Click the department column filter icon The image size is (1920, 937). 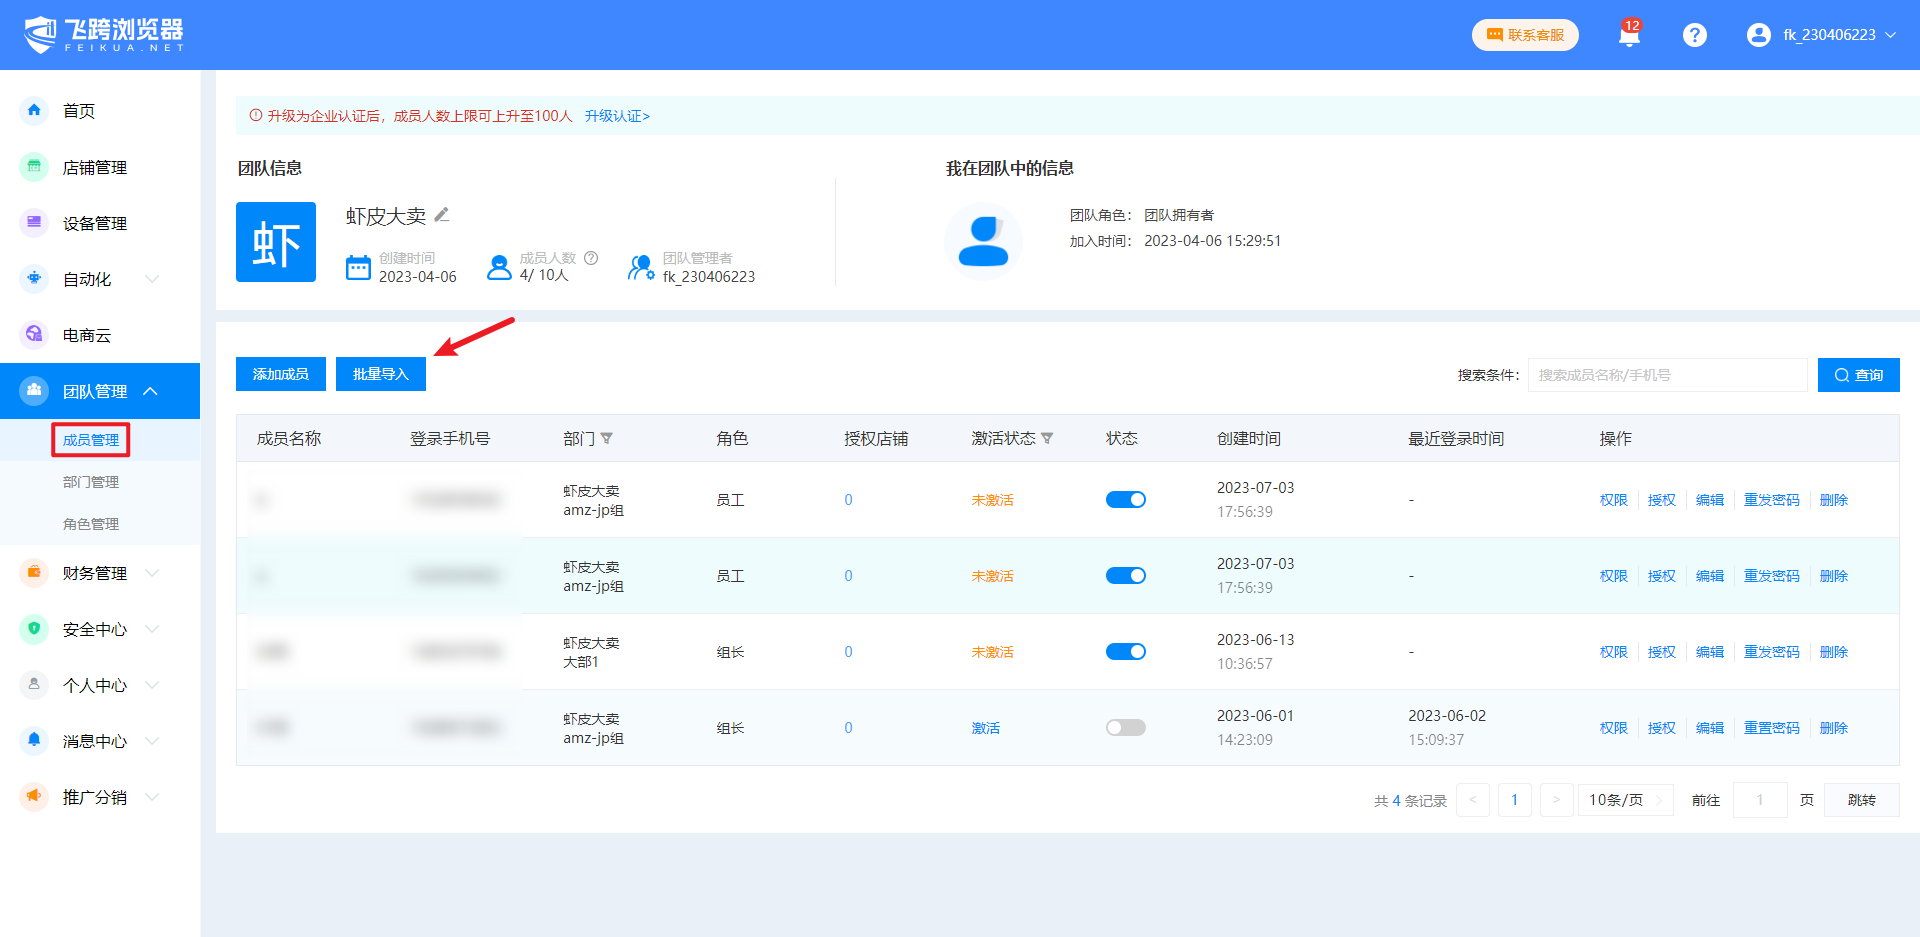(x=607, y=439)
